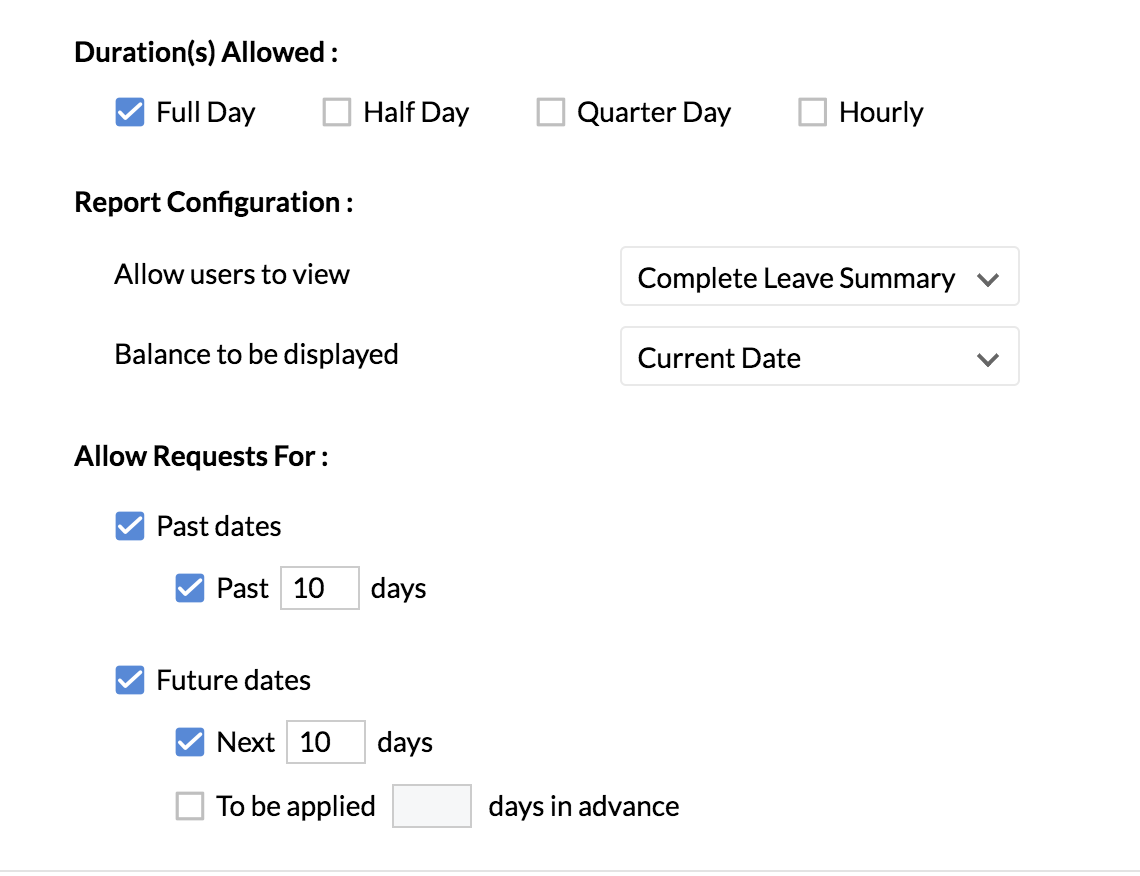Viewport: 1140px width, 876px height.
Task: Click the Allow Requests For heading
Action: (202, 457)
